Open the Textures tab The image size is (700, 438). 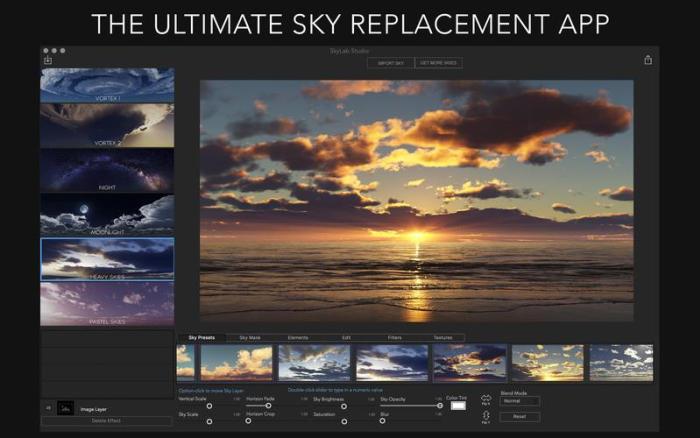[x=443, y=338]
